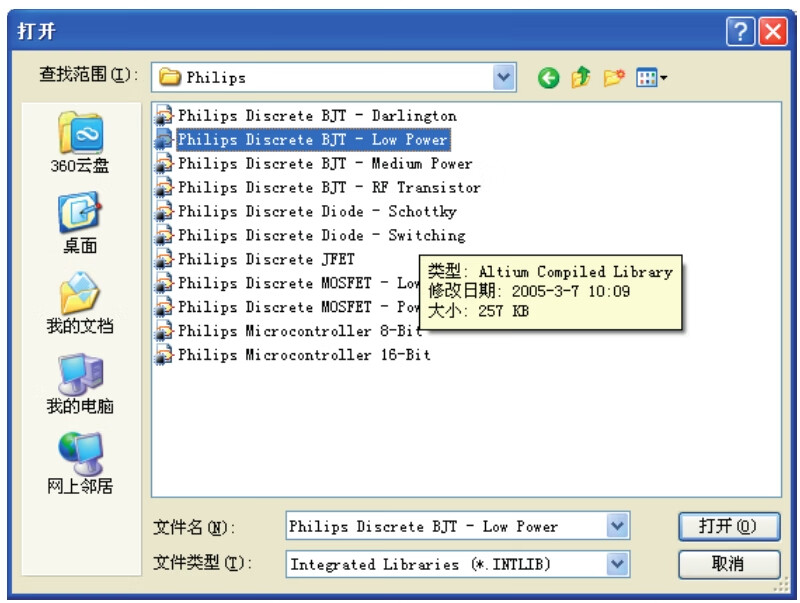Expand the 文件名 dropdown arrow
The width and height of the screenshot is (800, 603).
pos(617,526)
